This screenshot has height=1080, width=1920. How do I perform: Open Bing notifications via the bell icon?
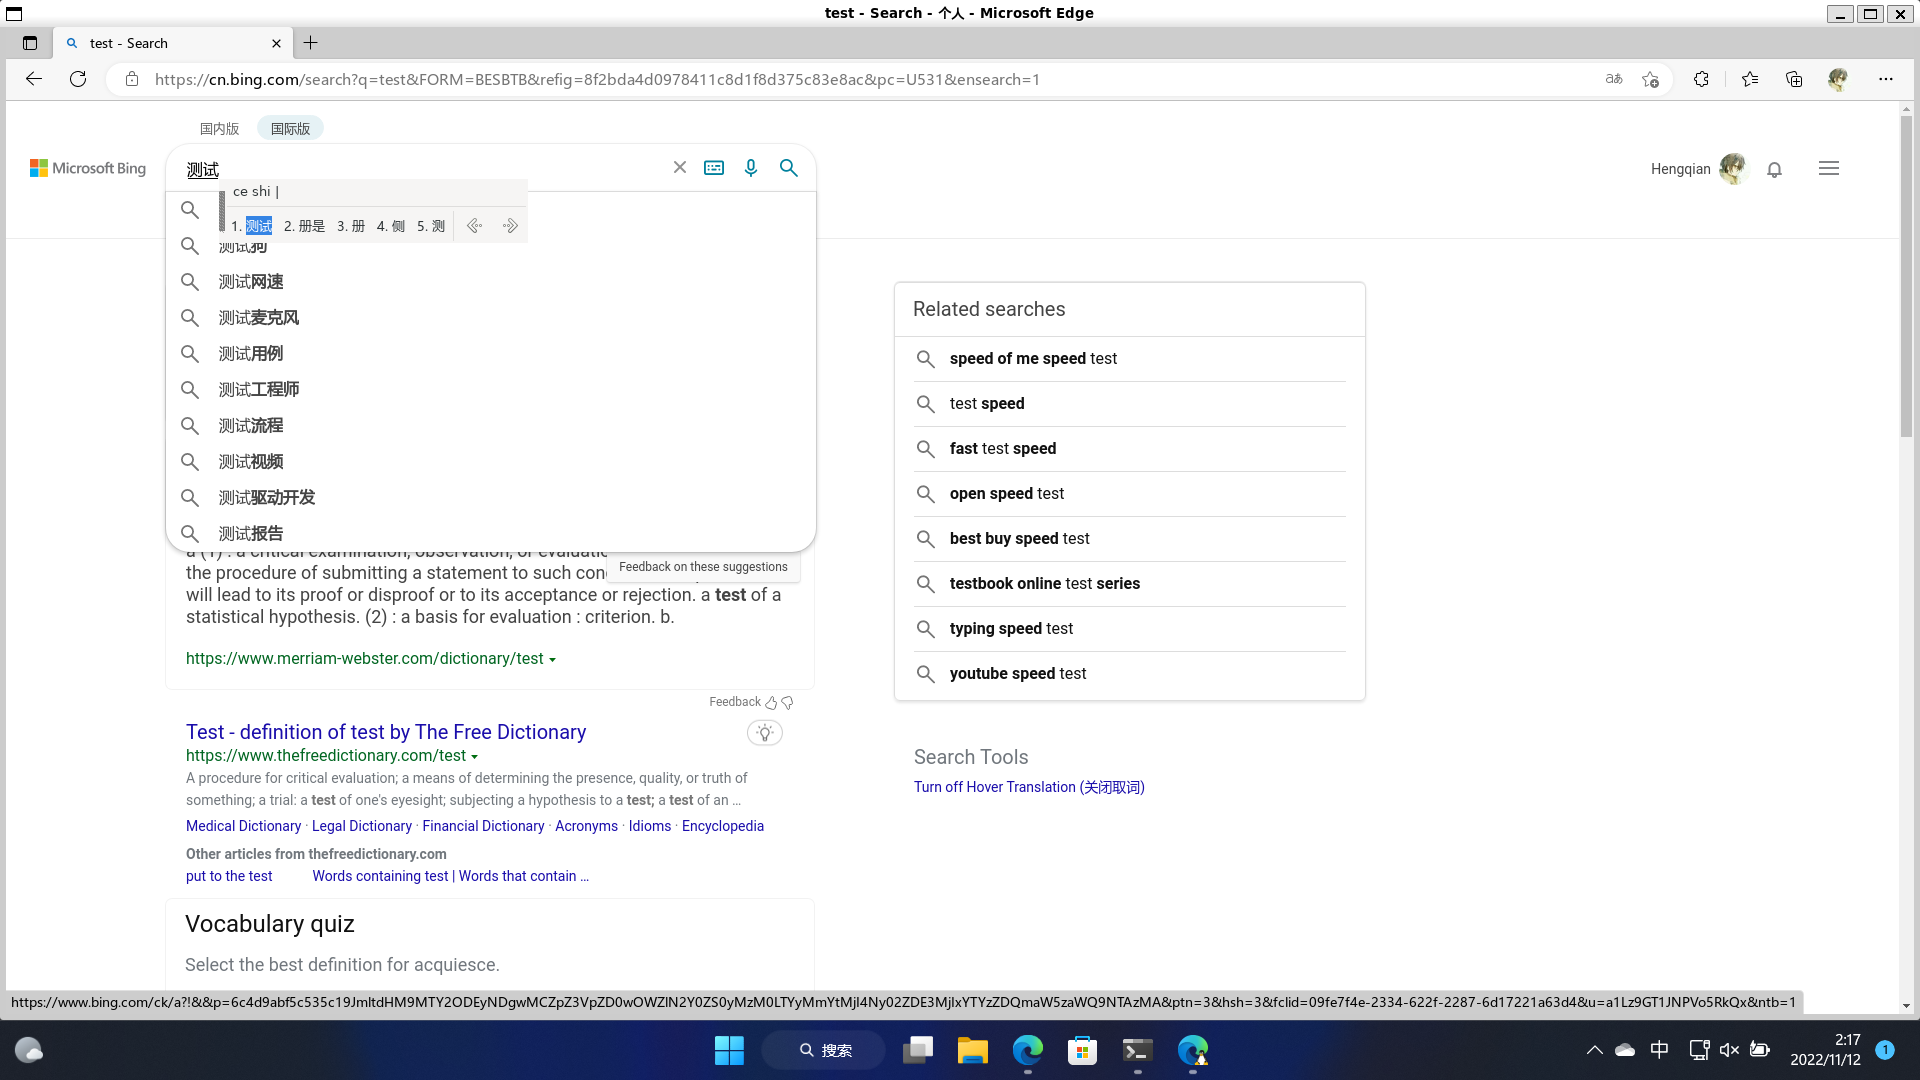pyautogui.click(x=1774, y=170)
